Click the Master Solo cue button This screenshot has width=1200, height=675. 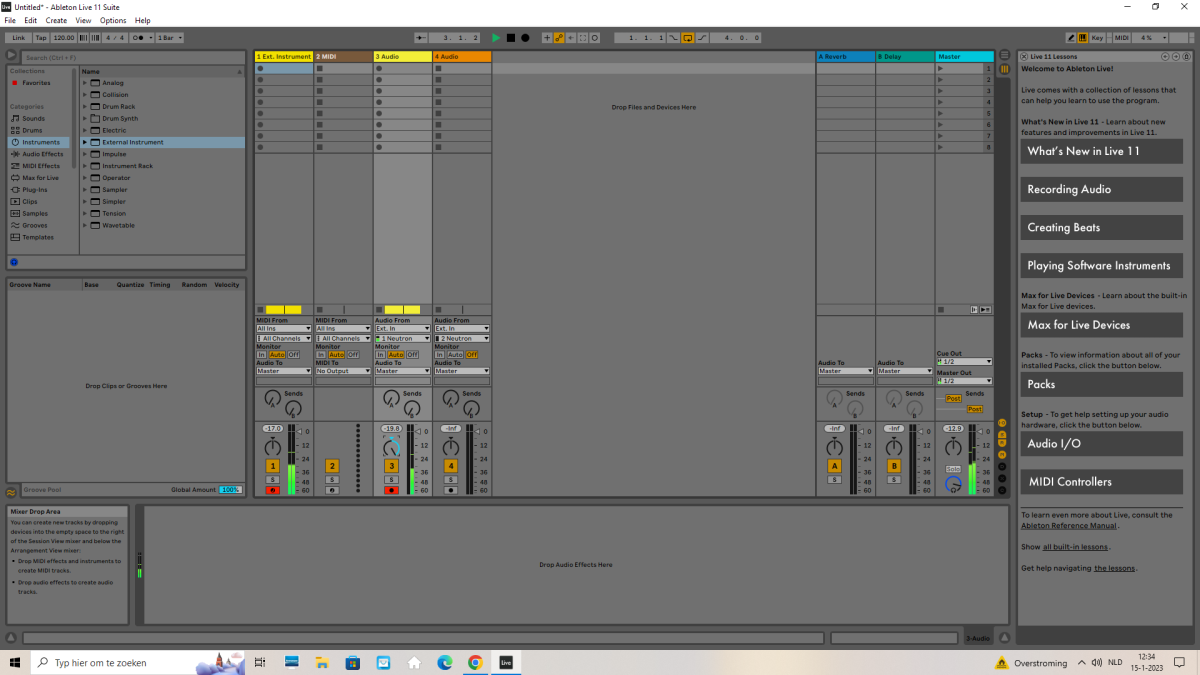[x=953, y=469]
